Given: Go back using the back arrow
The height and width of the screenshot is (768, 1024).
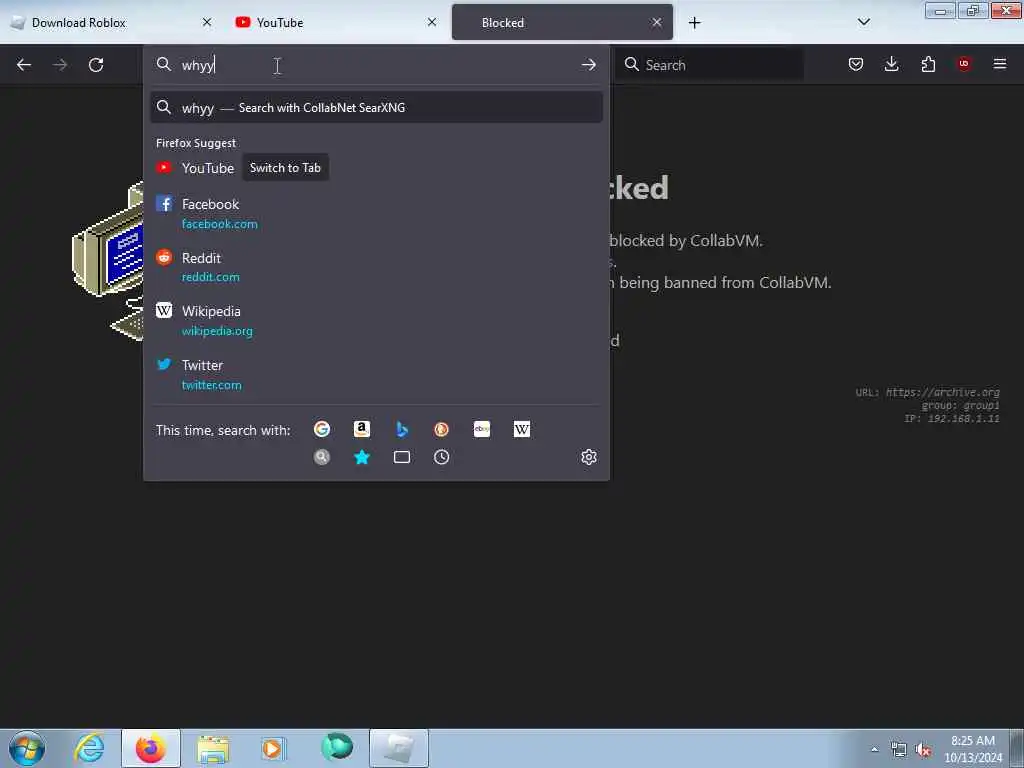Looking at the screenshot, I should click(x=24, y=65).
